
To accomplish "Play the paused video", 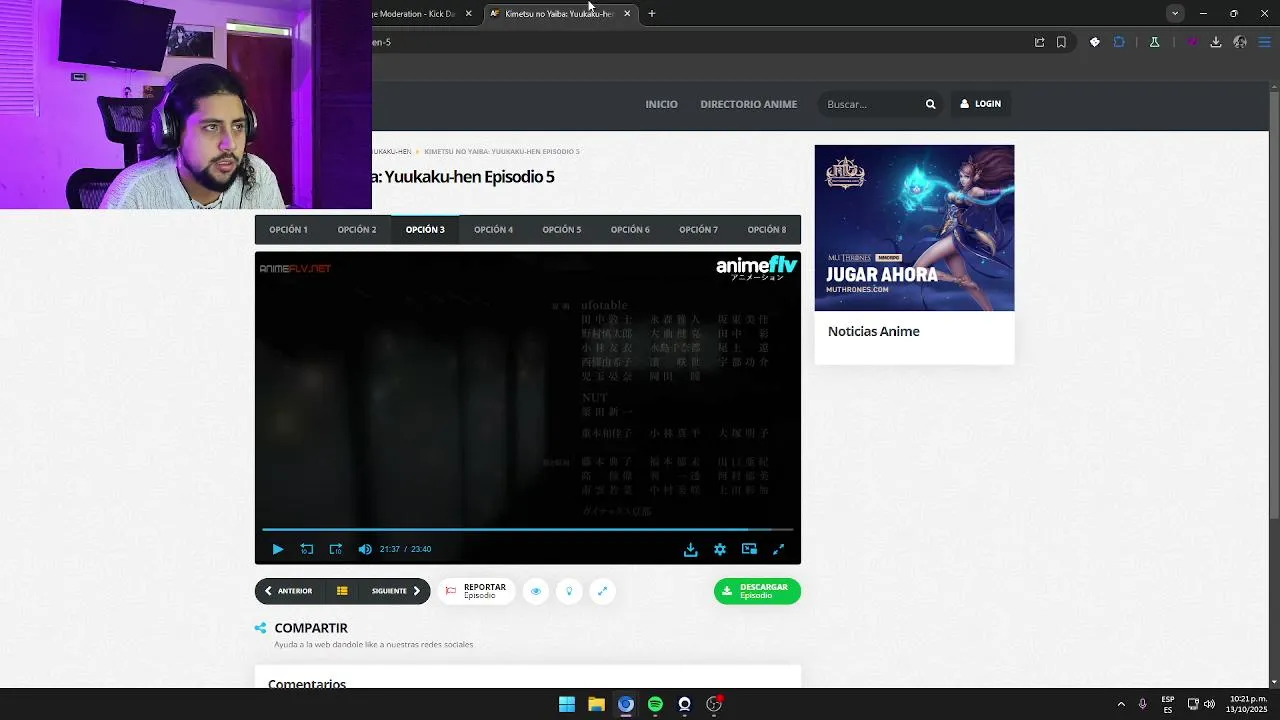I will coord(278,549).
